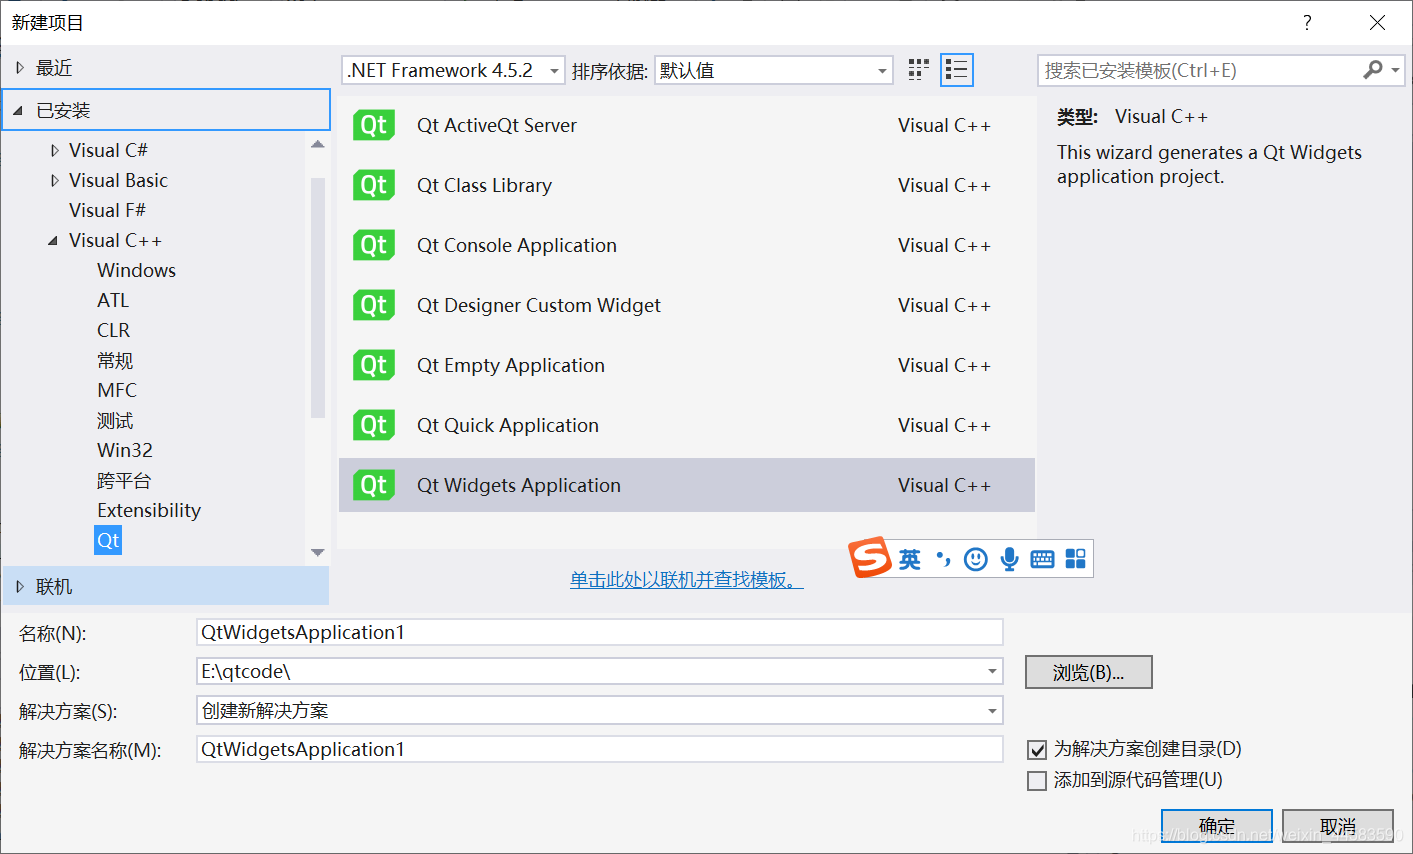The width and height of the screenshot is (1413, 854).
Task: Click the solution name input field
Action: 600,749
